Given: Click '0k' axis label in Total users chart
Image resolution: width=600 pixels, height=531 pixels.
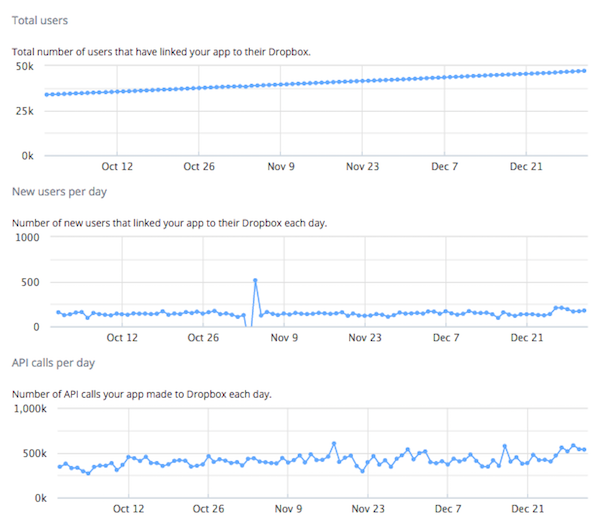Looking at the screenshot, I should tap(28, 156).
